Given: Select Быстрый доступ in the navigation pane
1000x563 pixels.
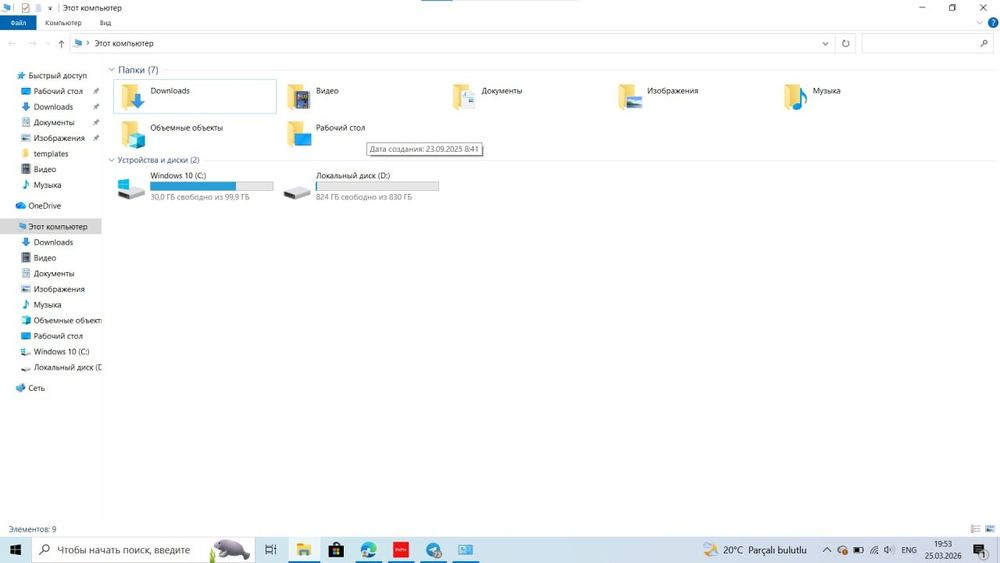Looking at the screenshot, I should (x=57, y=75).
